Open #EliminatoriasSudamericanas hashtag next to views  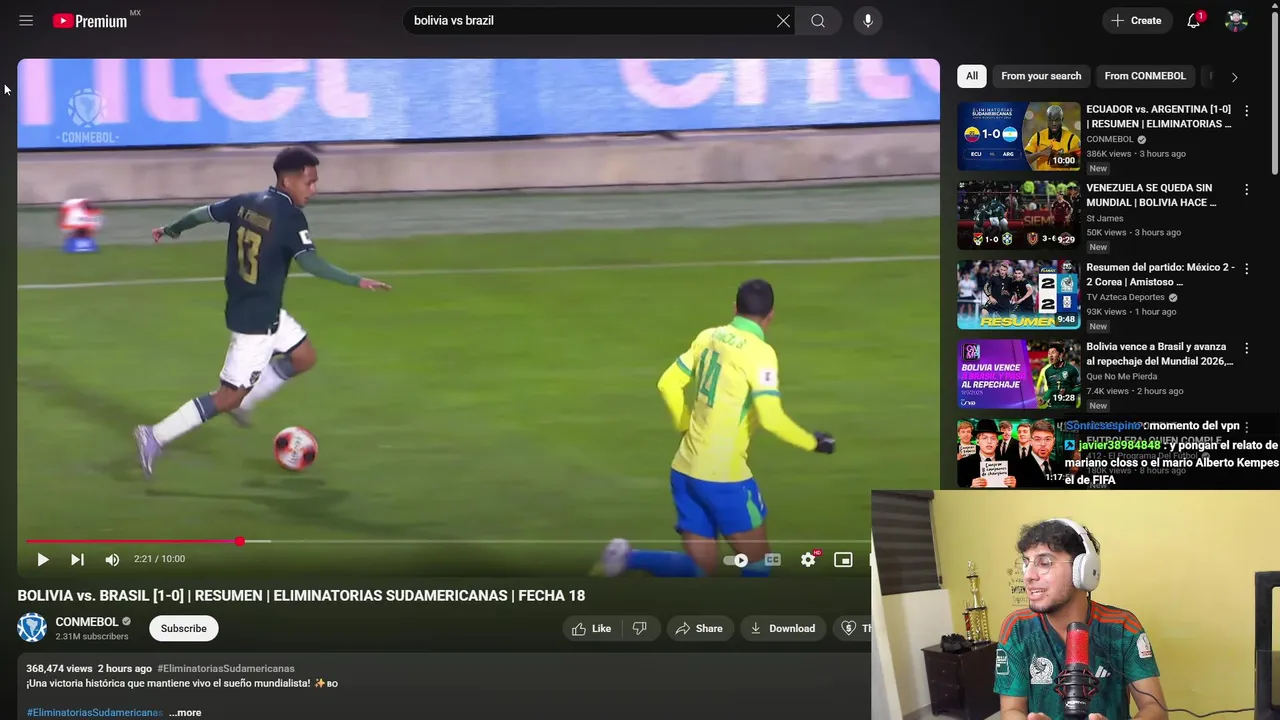pyautogui.click(x=226, y=669)
